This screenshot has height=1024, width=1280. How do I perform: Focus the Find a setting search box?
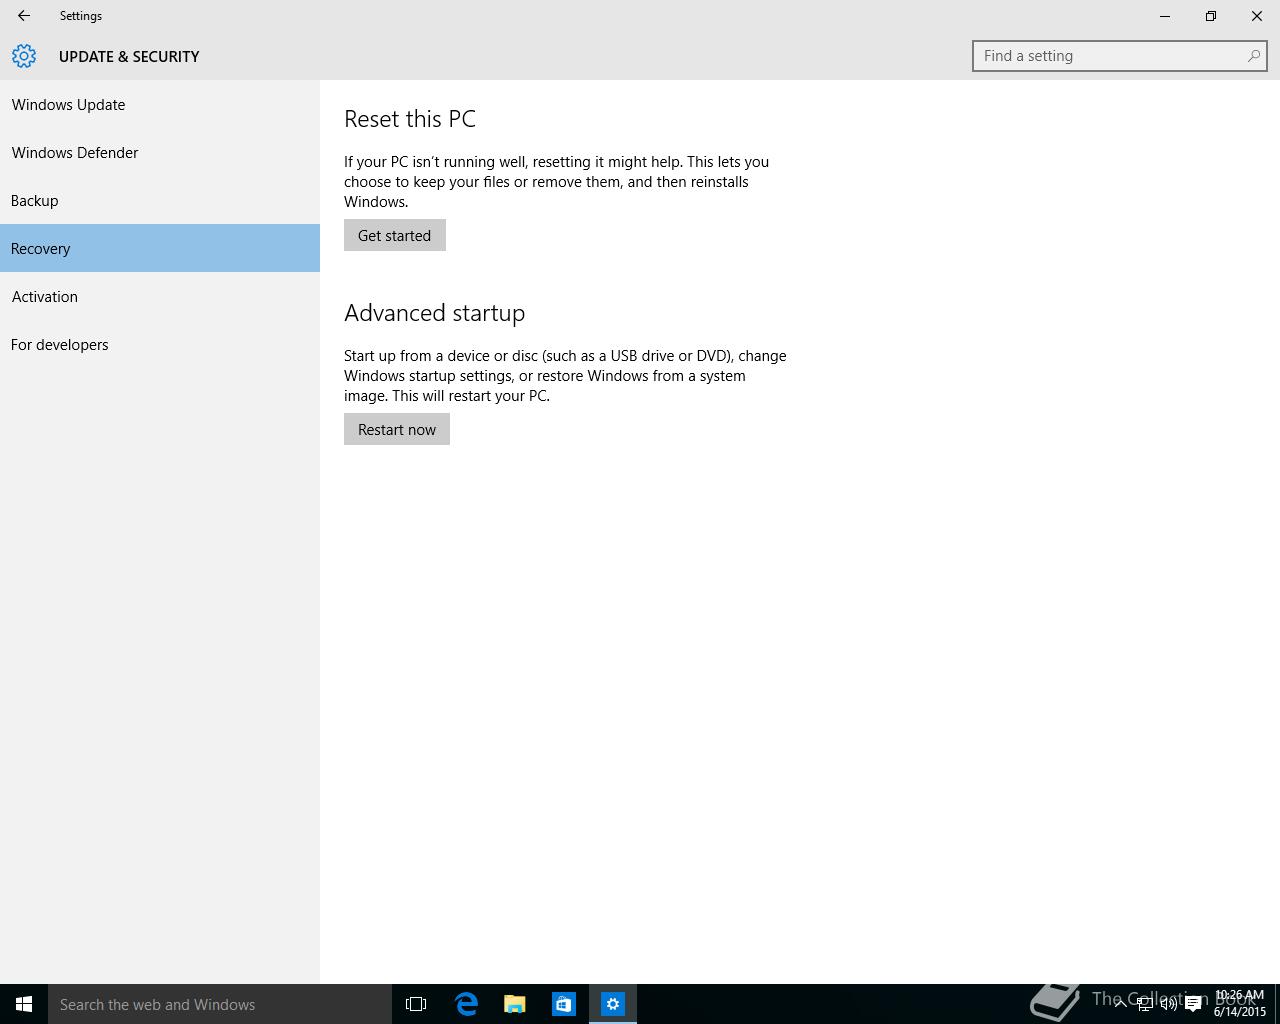[1119, 56]
